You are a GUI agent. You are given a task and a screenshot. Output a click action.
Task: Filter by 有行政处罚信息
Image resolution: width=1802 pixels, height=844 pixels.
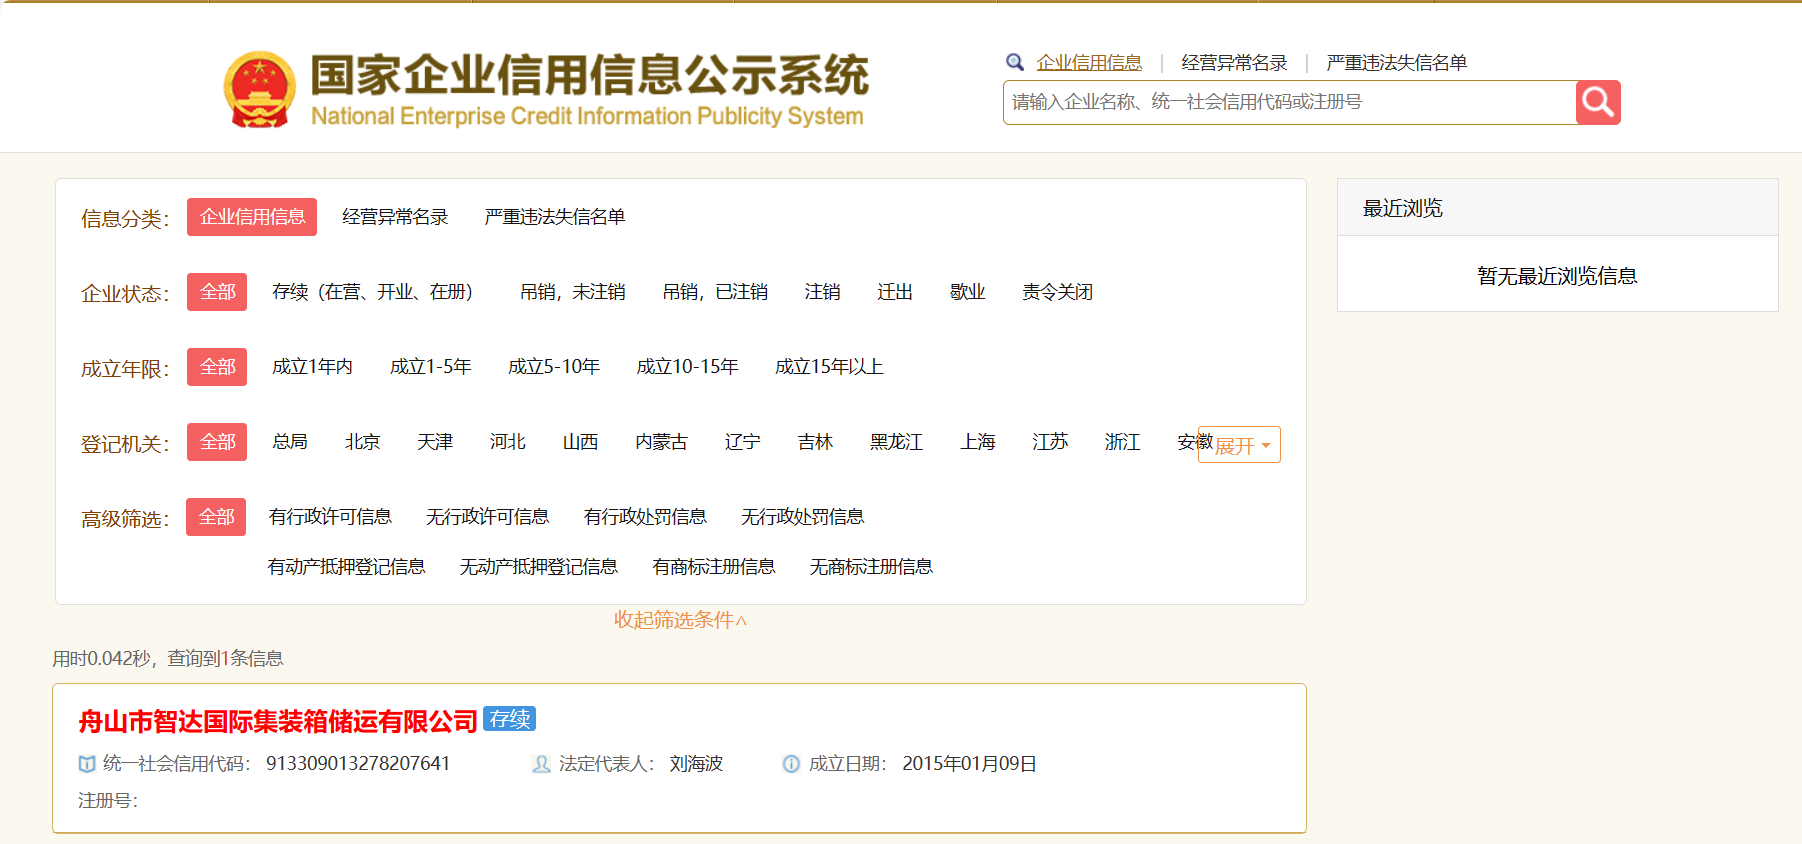pos(645,517)
